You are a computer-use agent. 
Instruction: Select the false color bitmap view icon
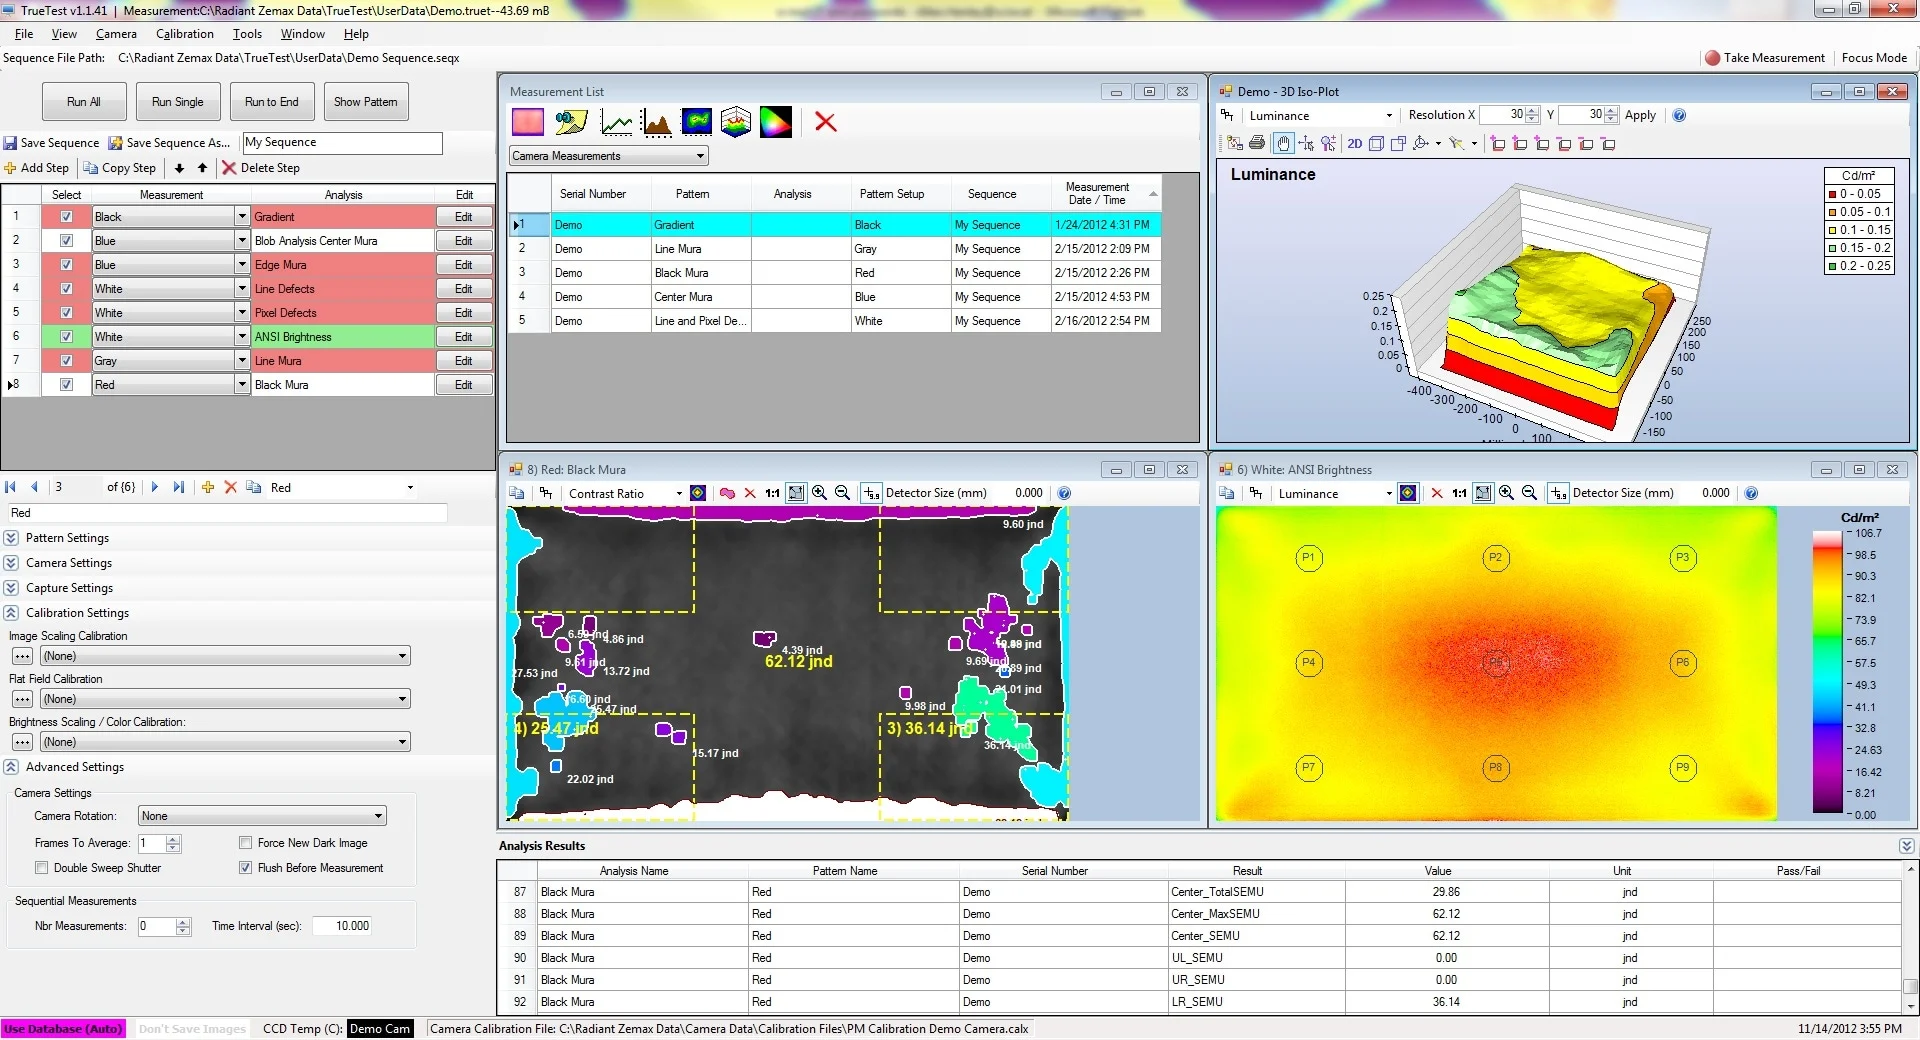coord(697,122)
